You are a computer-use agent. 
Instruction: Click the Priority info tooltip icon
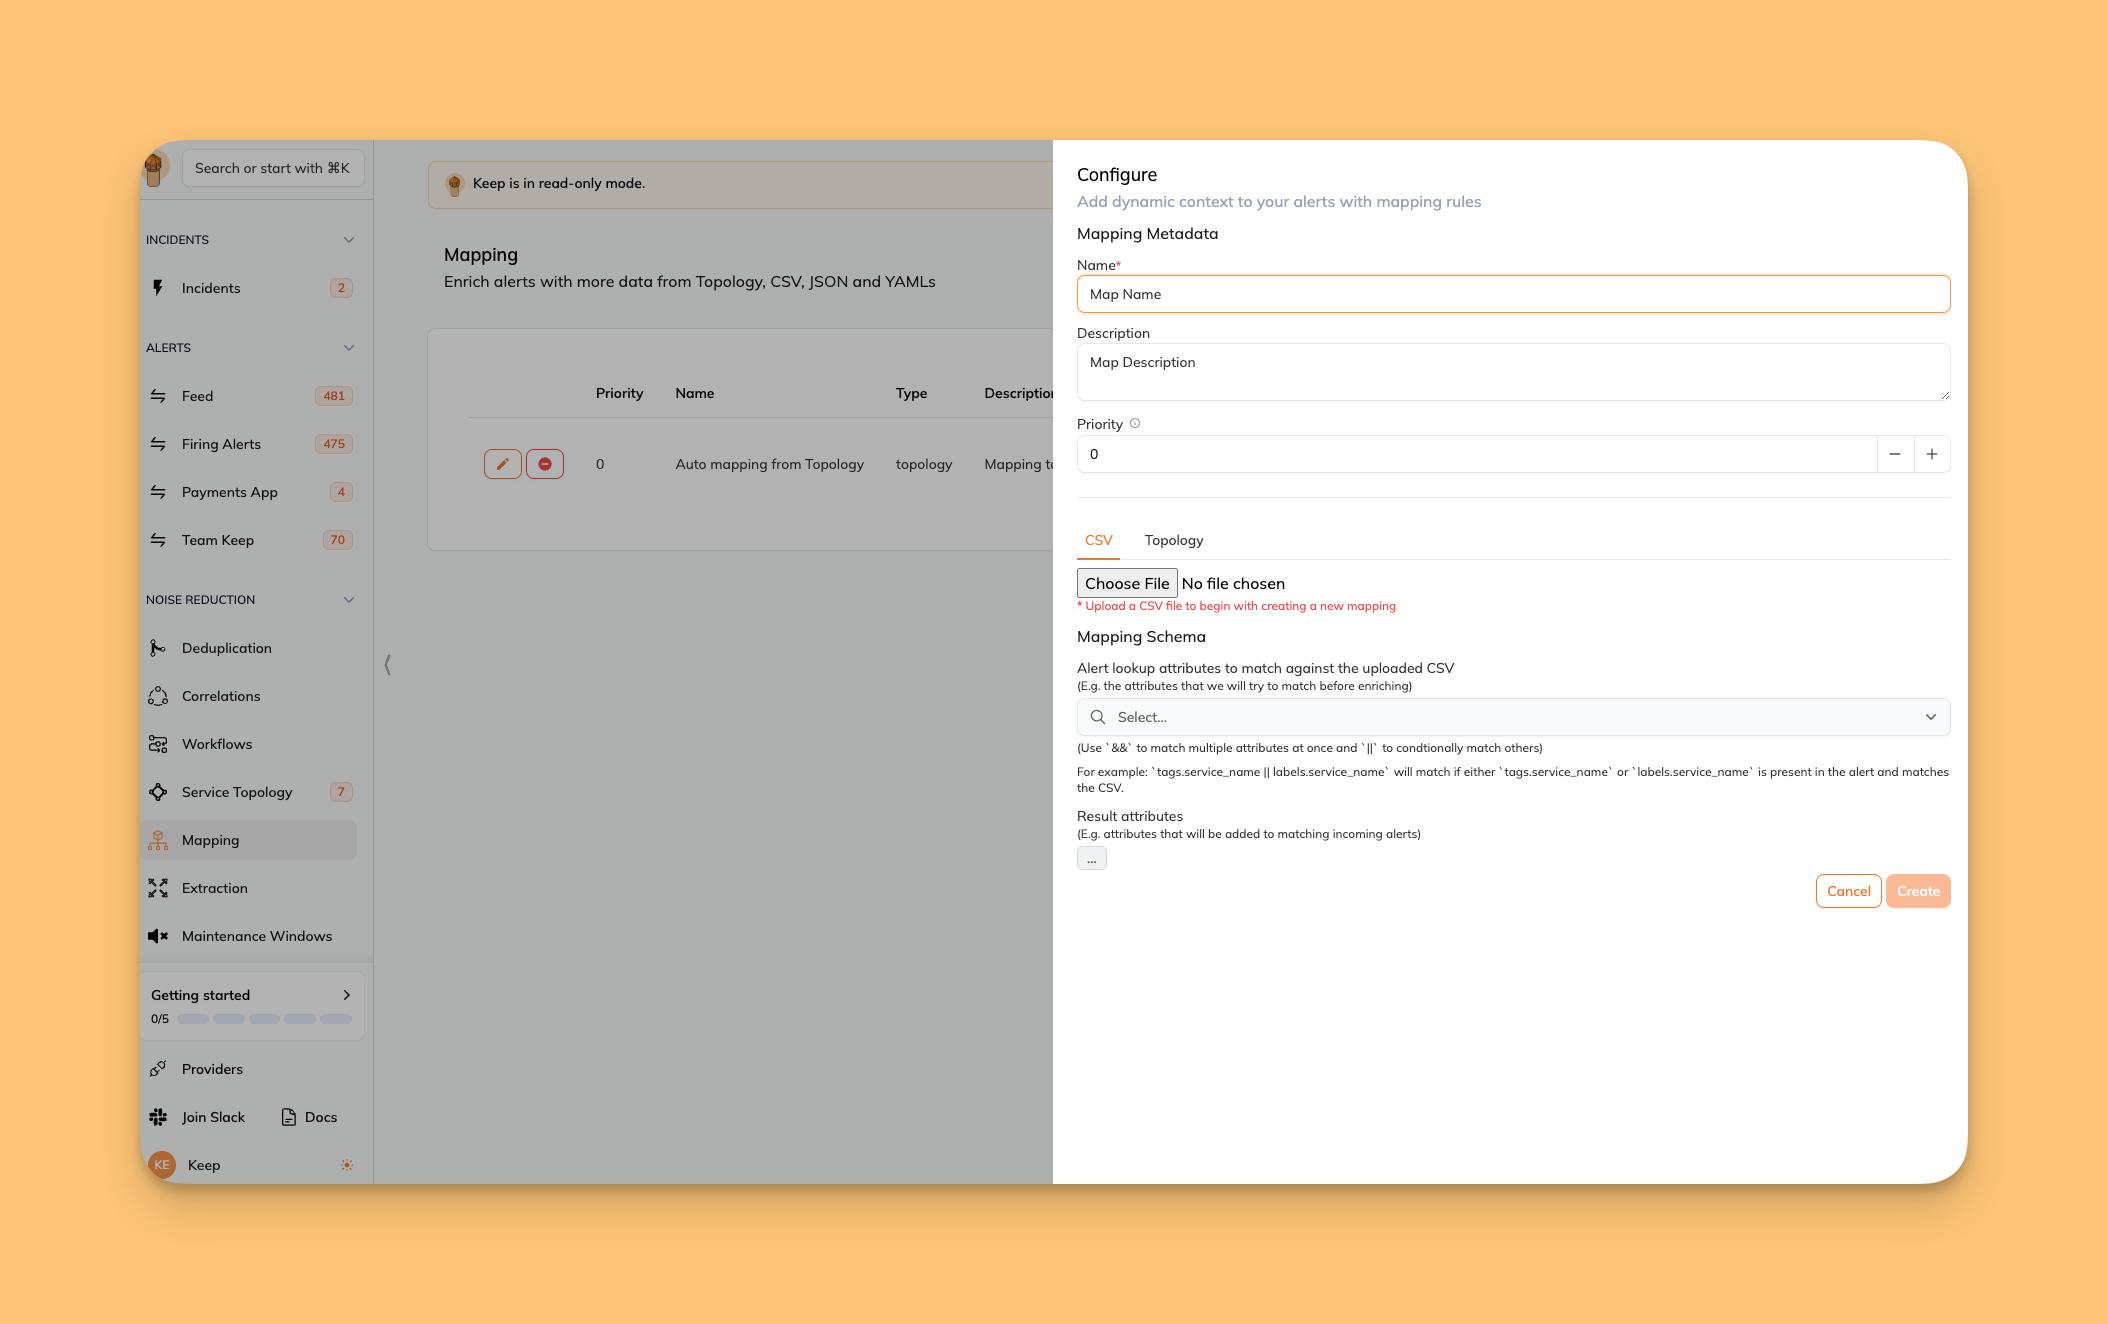pos(1135,424)
